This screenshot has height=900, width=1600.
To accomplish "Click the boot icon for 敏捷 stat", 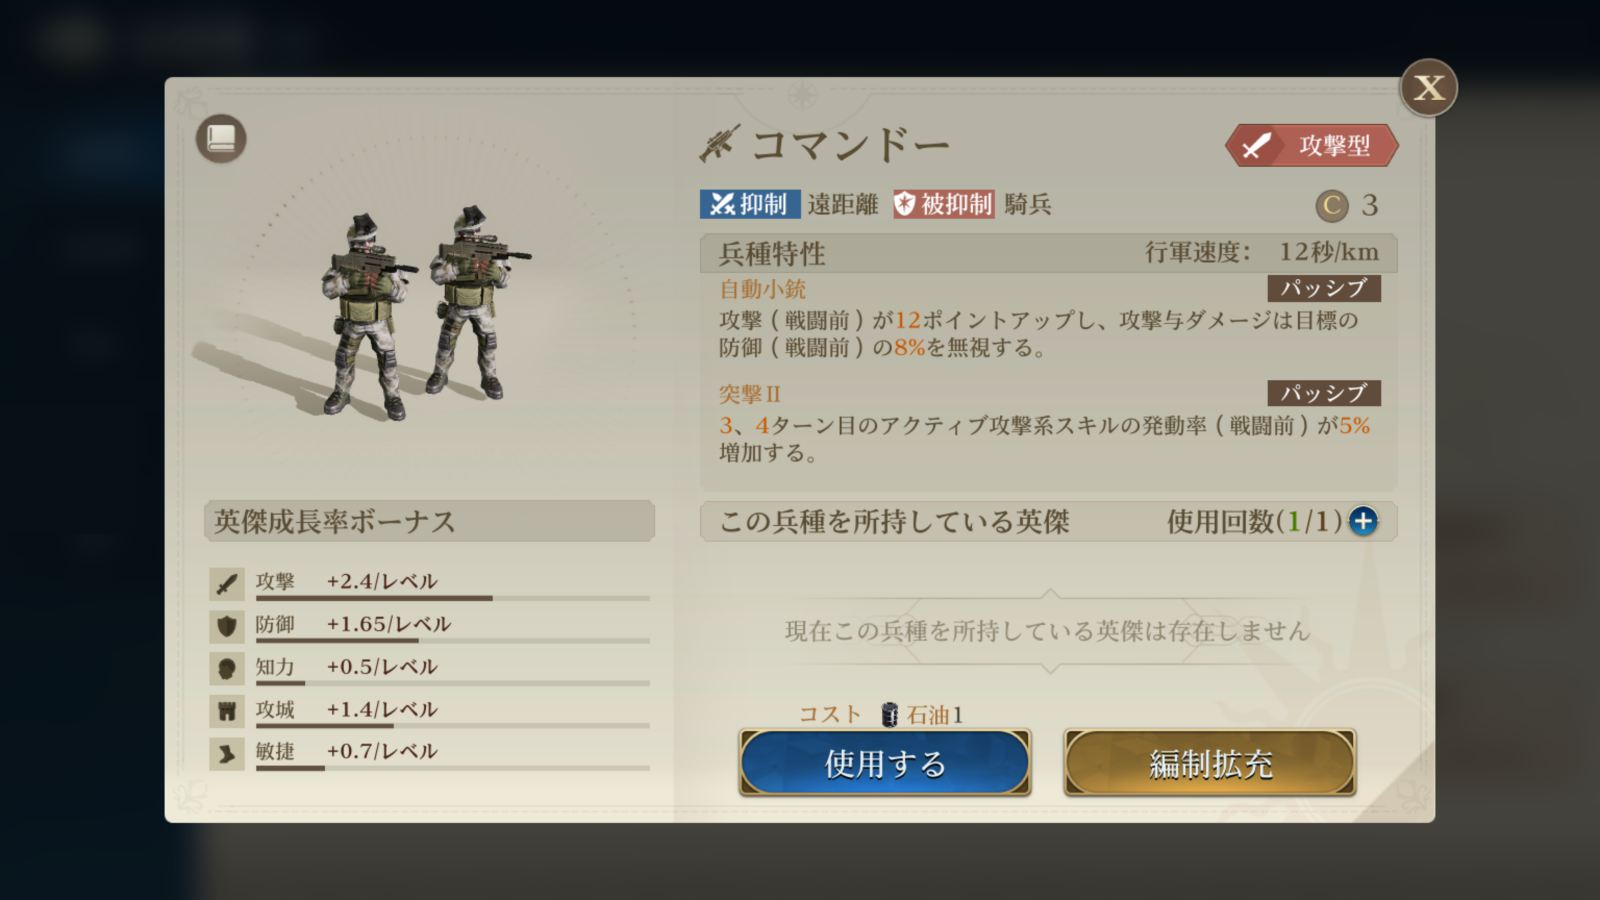I will pos(227,753).
